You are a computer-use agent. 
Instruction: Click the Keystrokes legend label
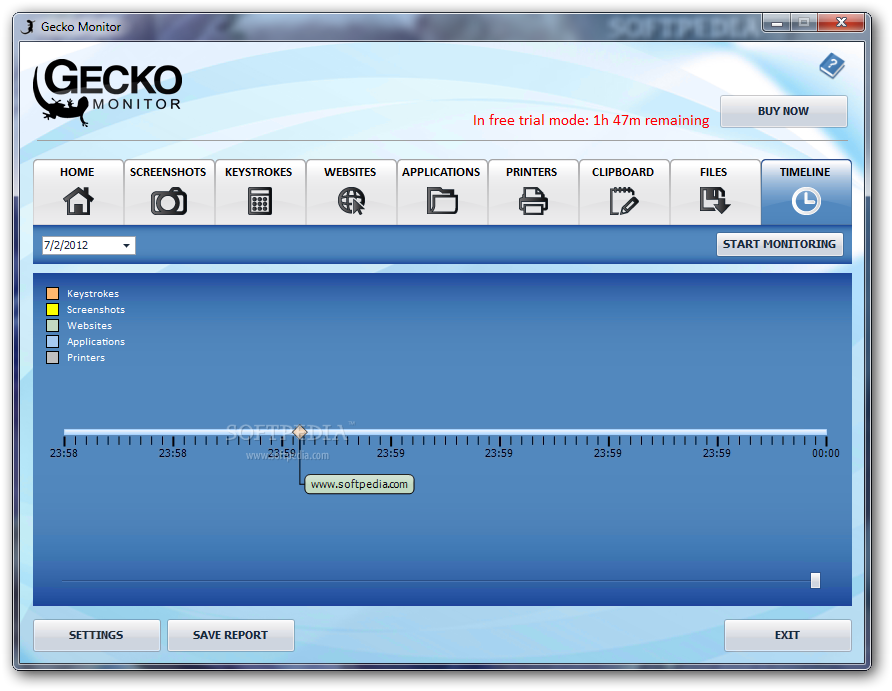pos(93,293)
